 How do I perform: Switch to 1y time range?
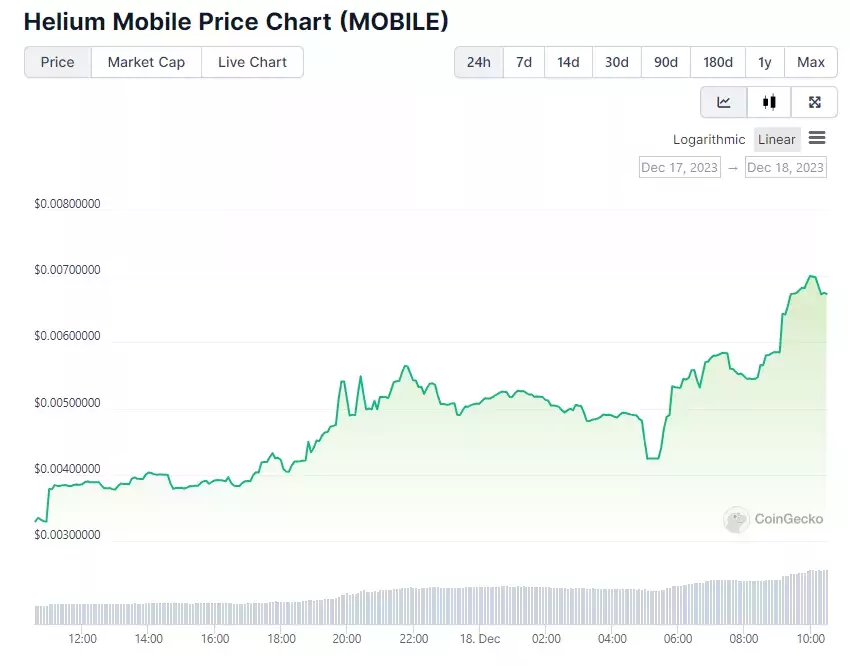pyautogui.click(x=764, y=62)
